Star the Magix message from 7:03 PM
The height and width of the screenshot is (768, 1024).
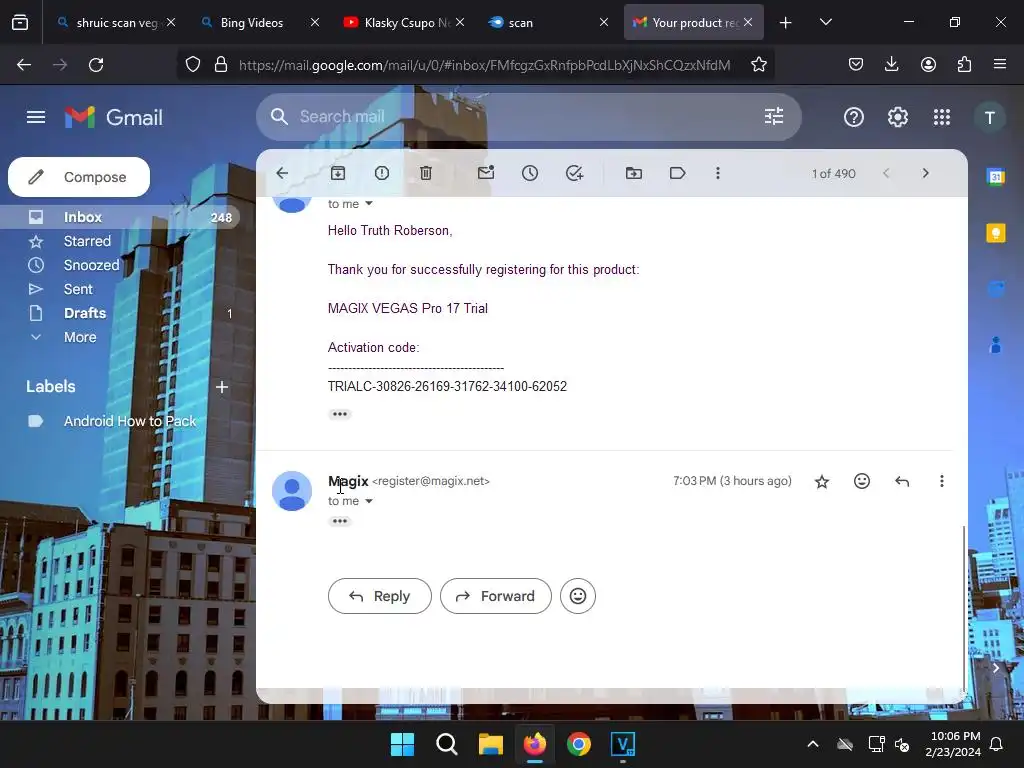[822, 481]
